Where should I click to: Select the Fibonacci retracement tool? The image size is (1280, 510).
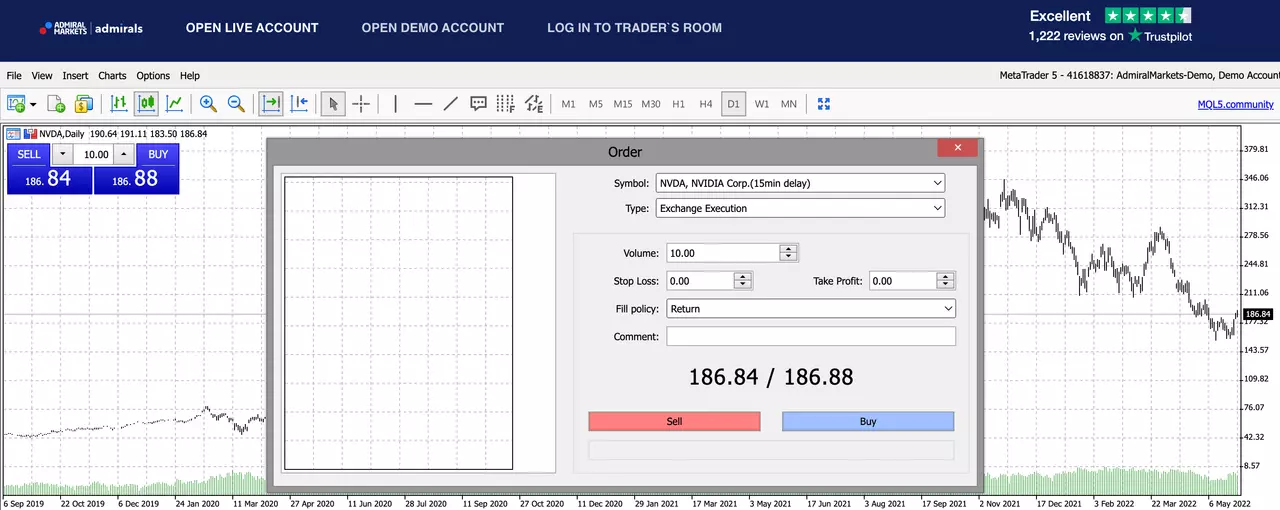point(505,103)
